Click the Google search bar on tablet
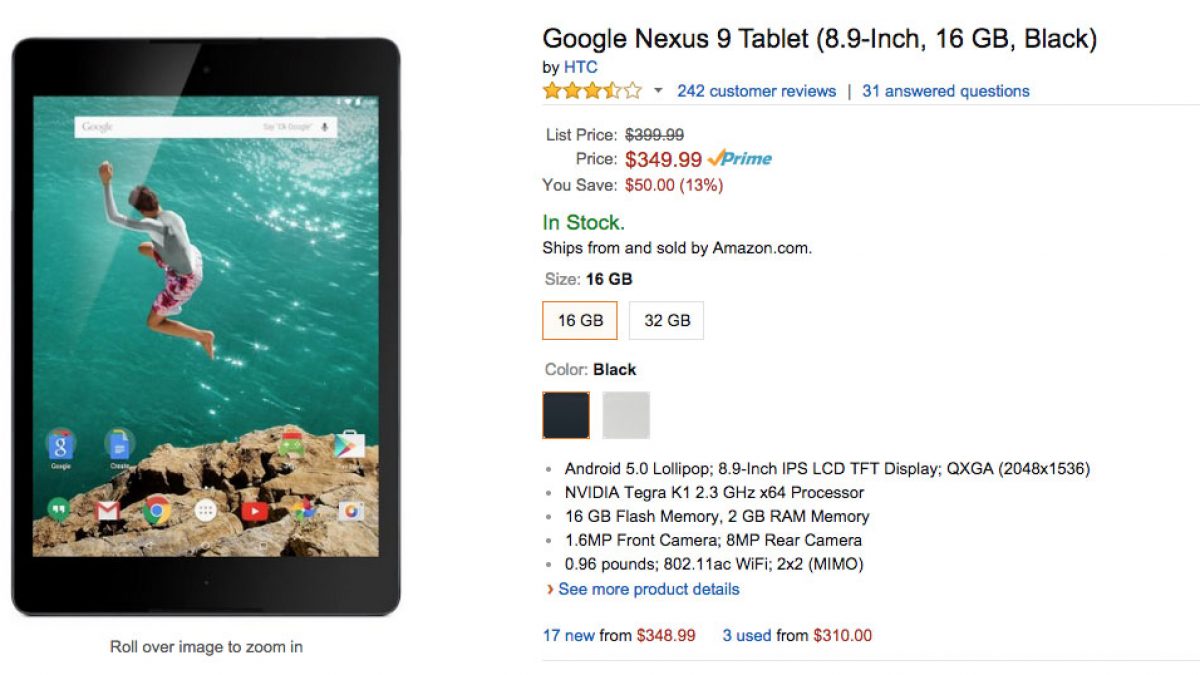The width and height of the screenshot is (1200, 675). click(205, 127)
